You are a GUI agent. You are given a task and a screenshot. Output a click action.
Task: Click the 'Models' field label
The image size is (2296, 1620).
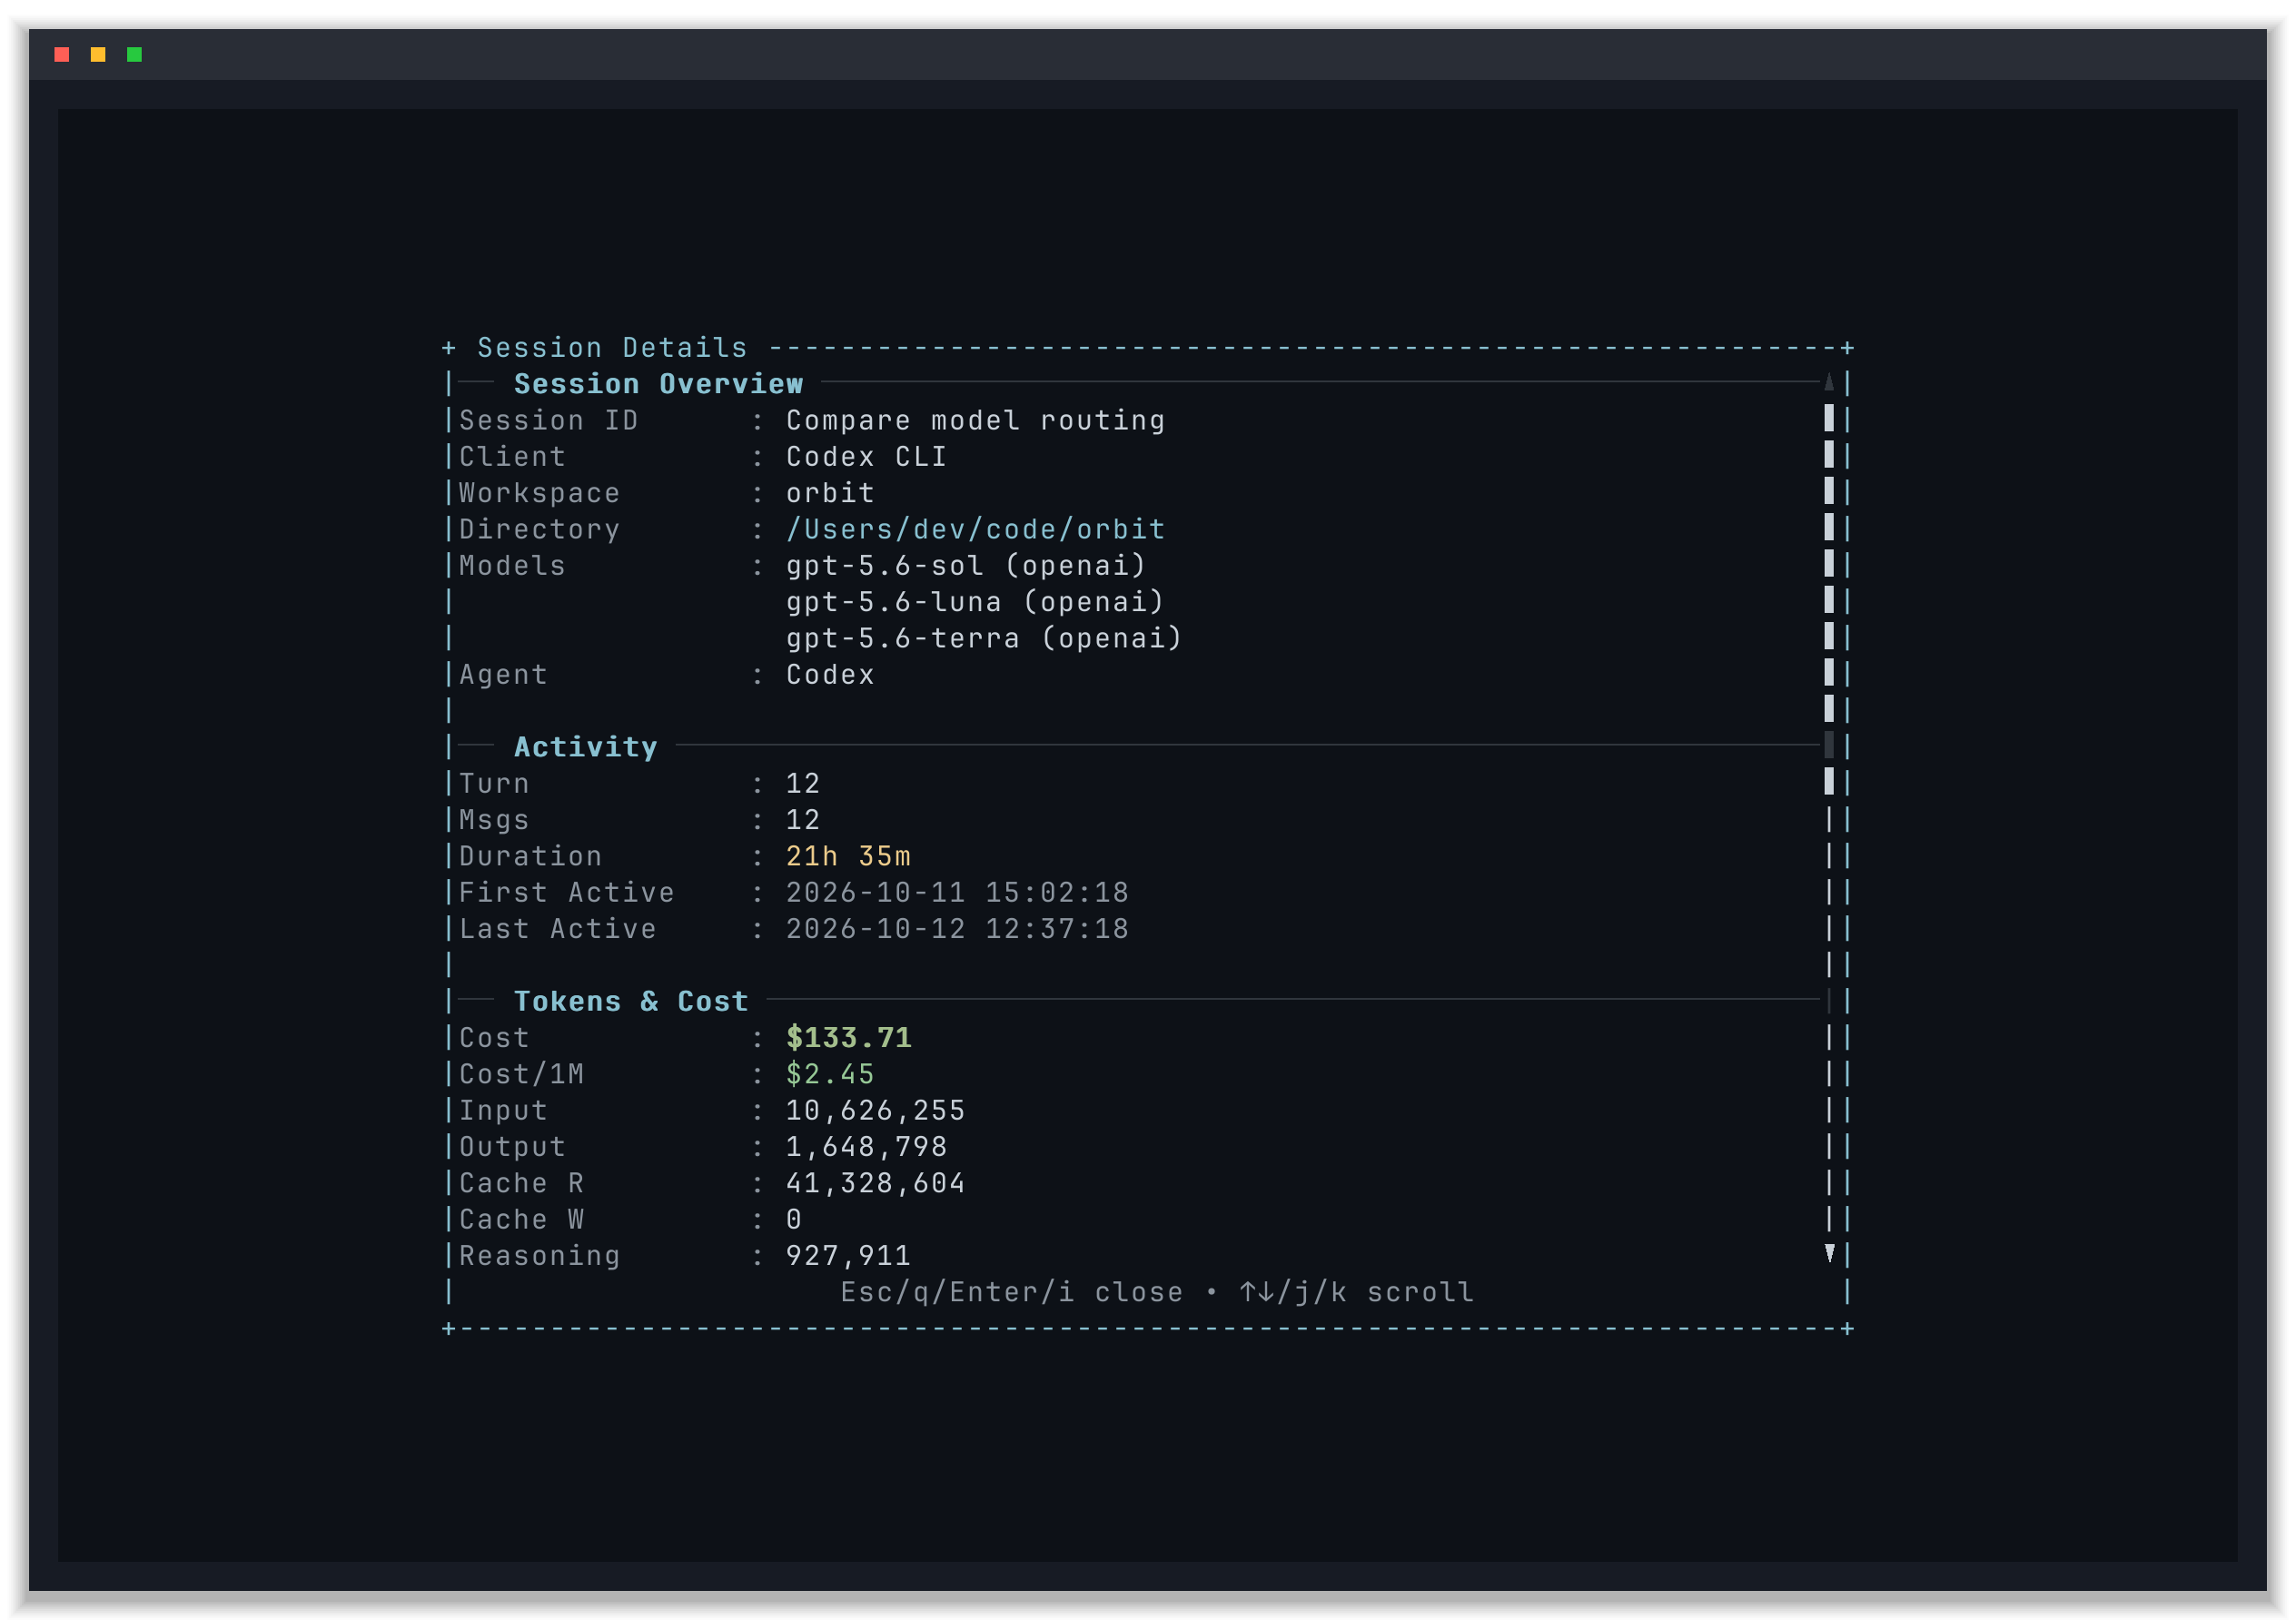[x=512, y=565]
